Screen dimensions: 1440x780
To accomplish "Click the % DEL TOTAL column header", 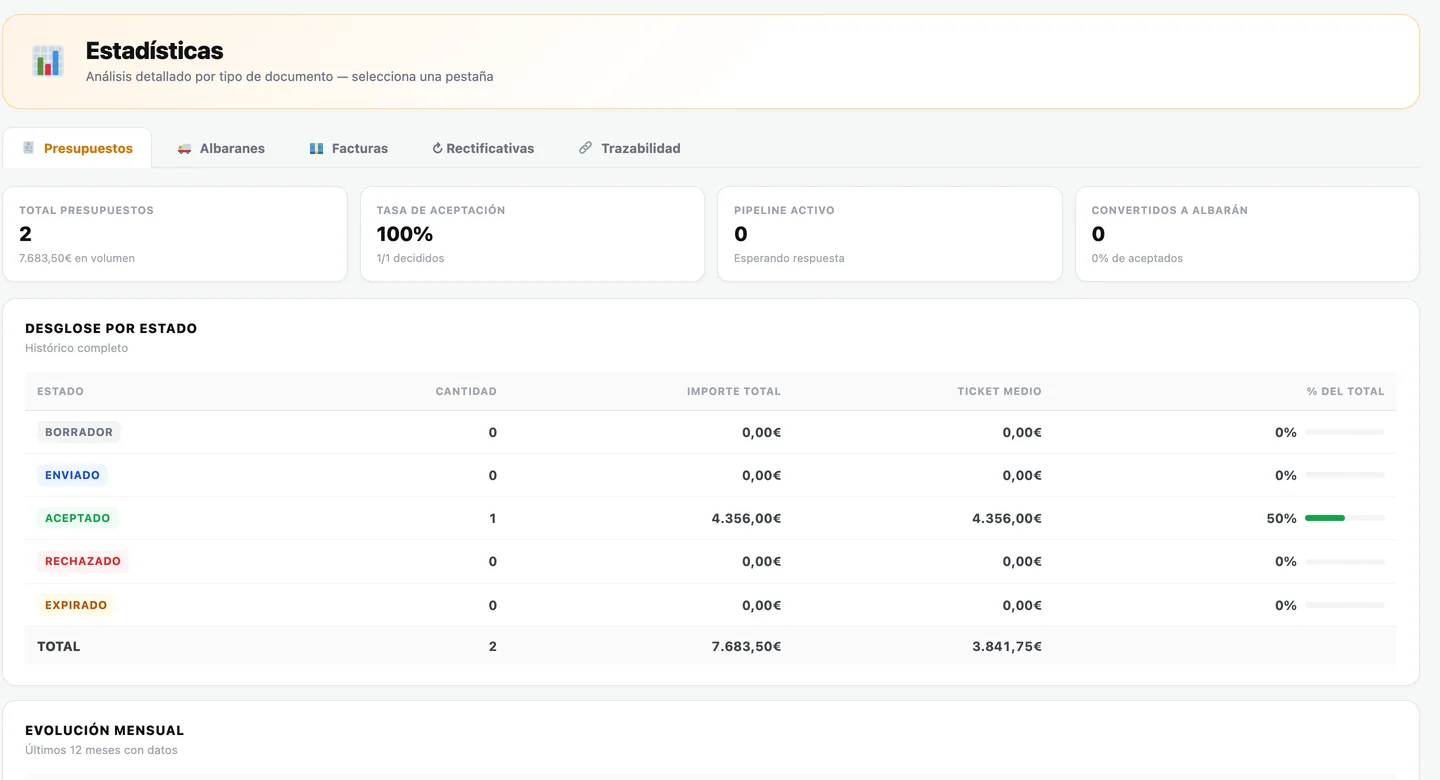I will pos(1345,391).
